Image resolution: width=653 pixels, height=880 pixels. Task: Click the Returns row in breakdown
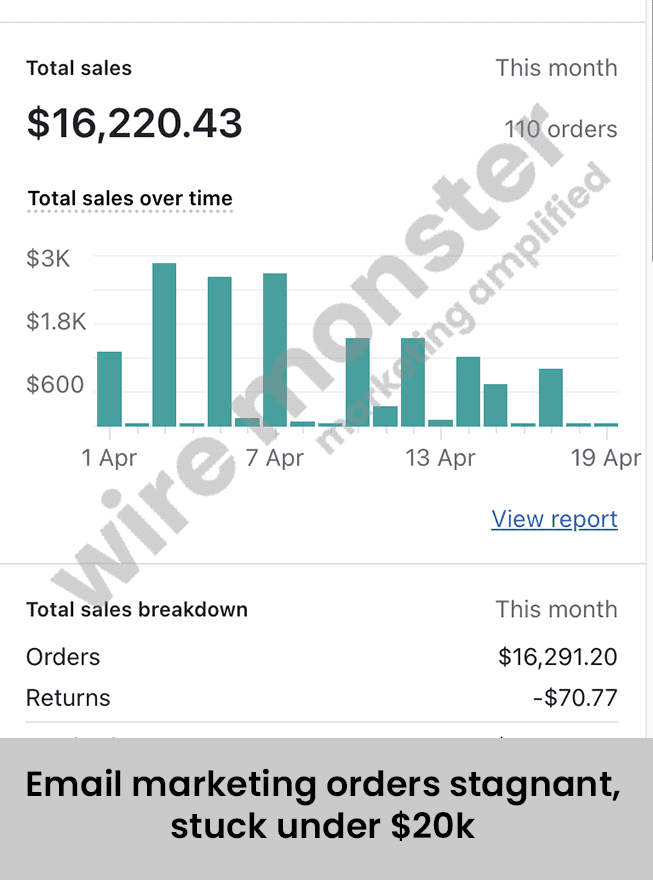[321, 698]
